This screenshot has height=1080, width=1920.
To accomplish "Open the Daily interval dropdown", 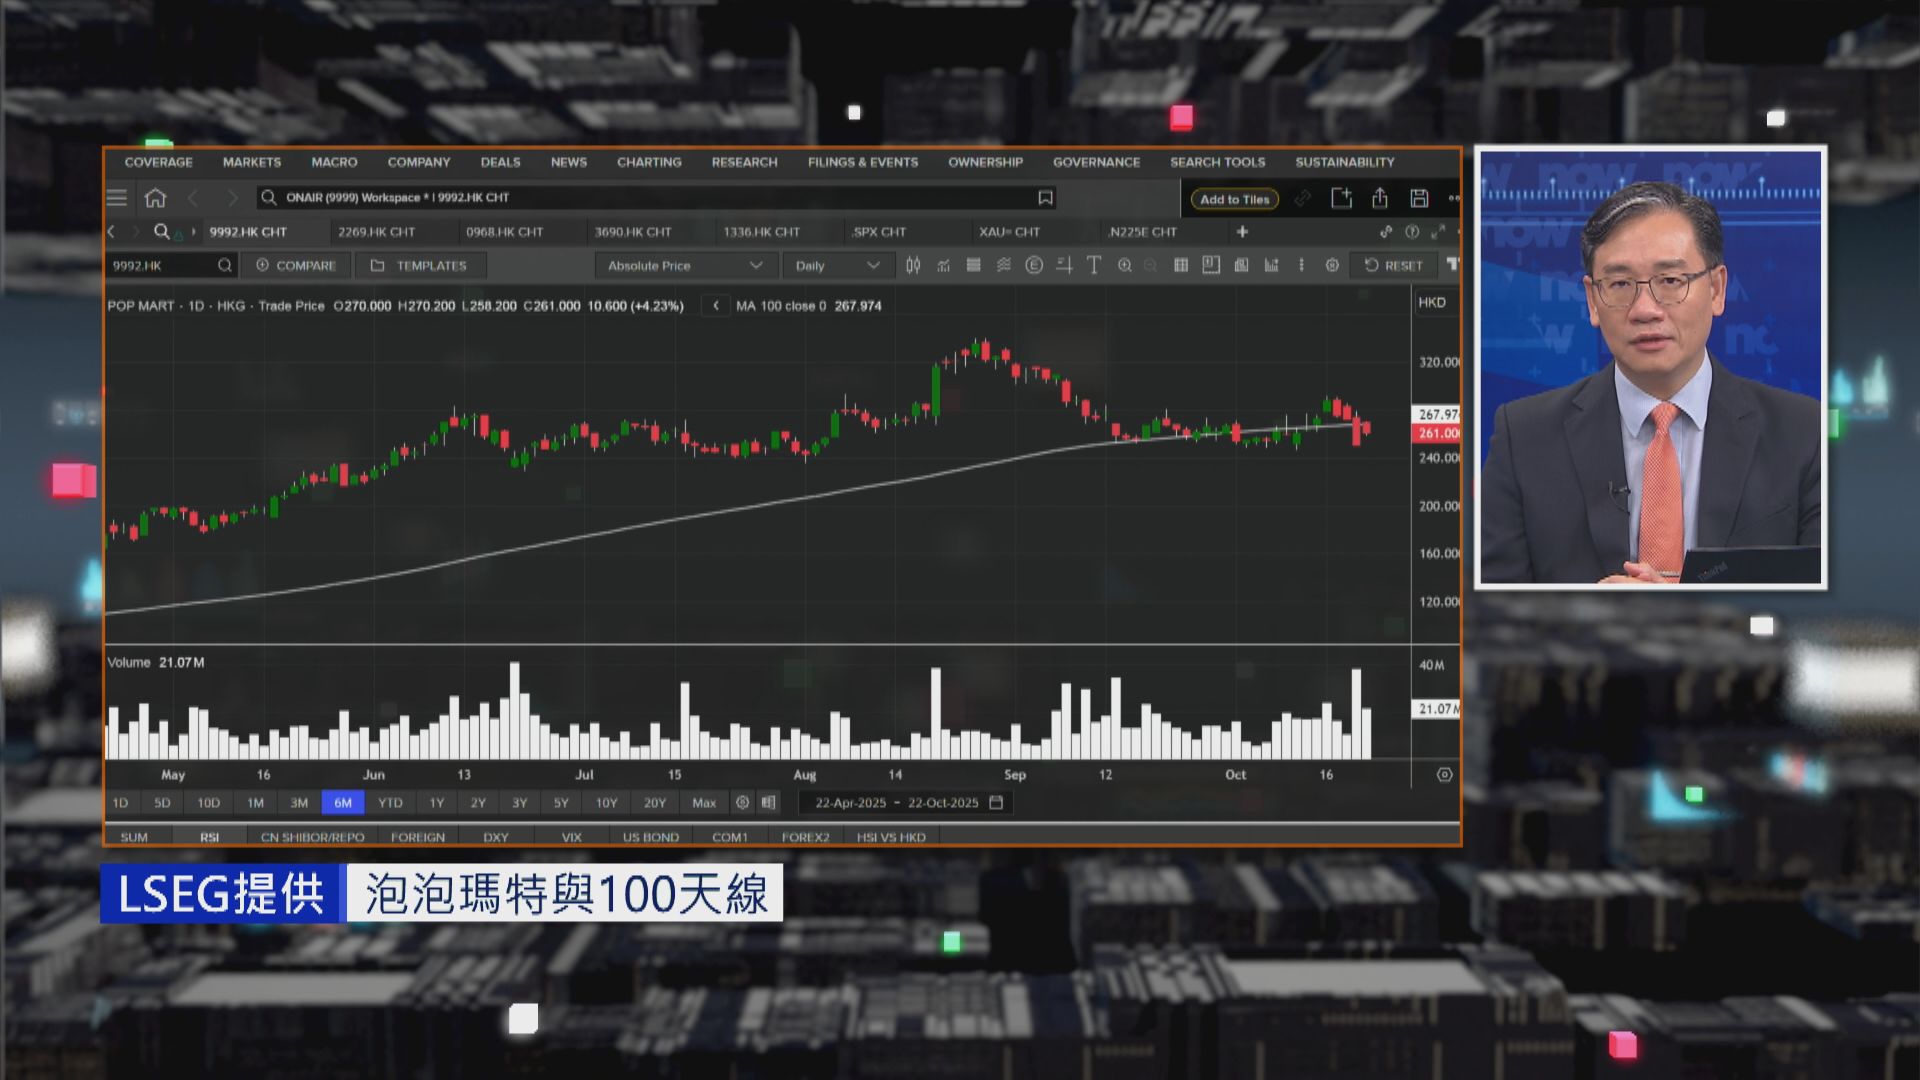I will (837, 265).
